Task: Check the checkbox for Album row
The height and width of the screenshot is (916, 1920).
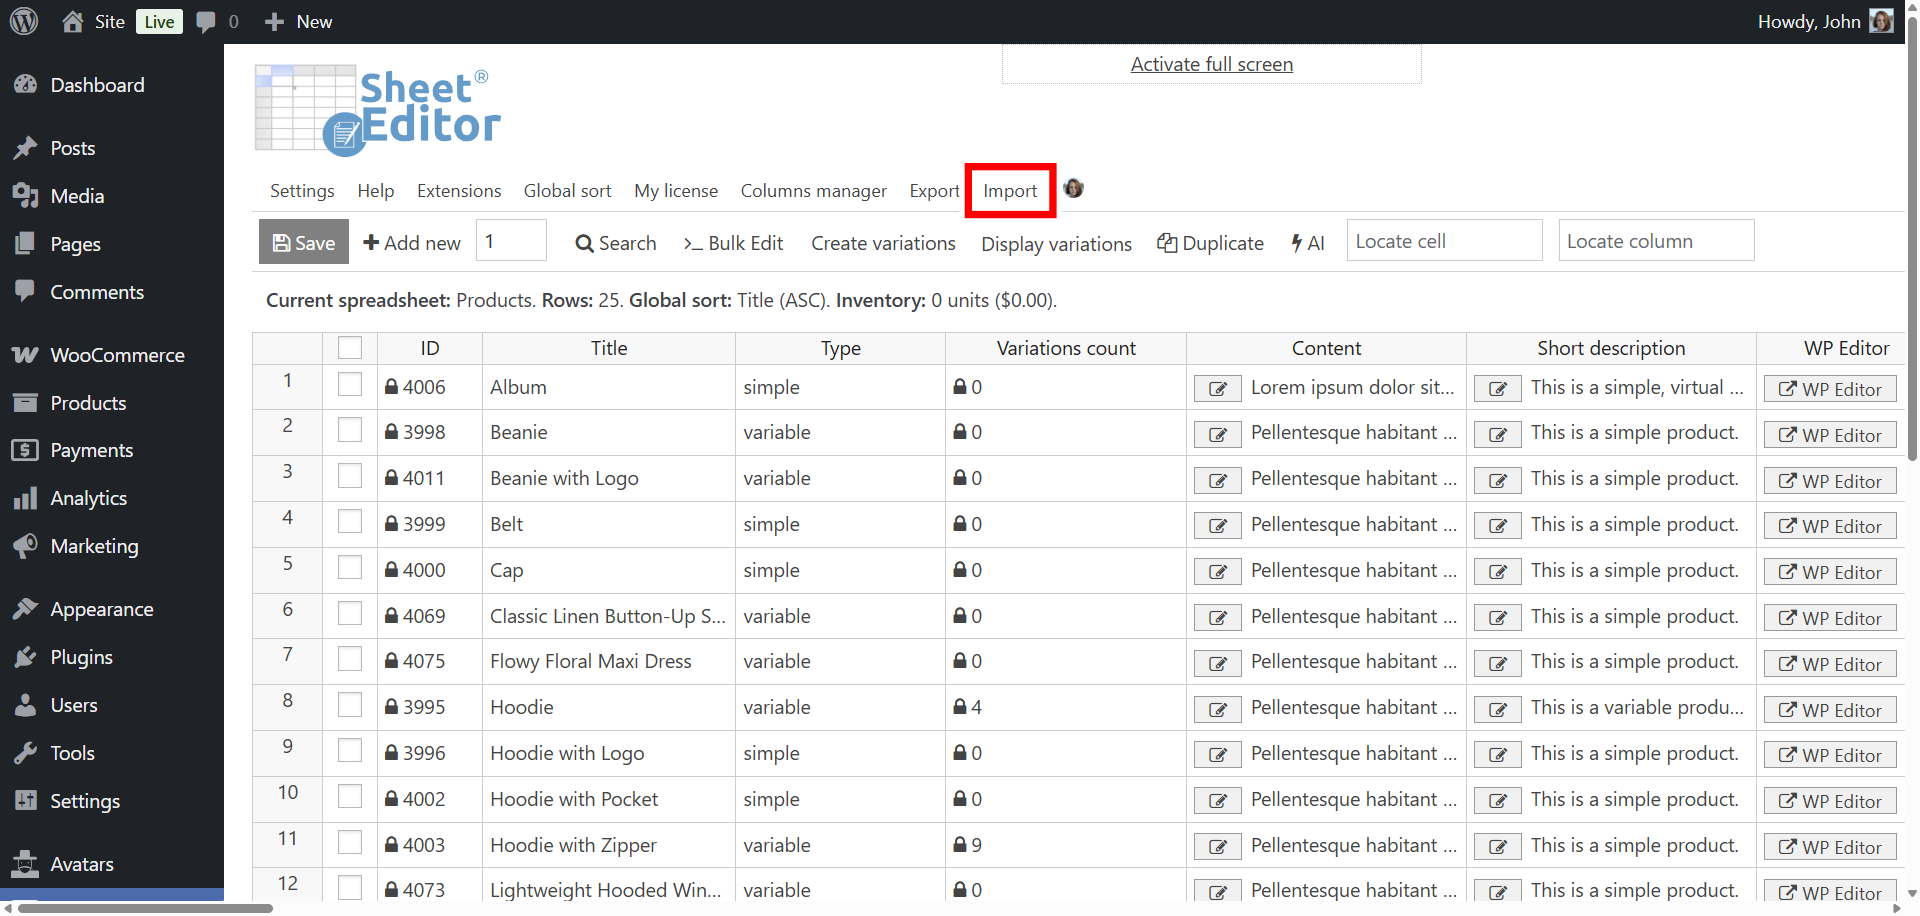Action: pos(350,385)
